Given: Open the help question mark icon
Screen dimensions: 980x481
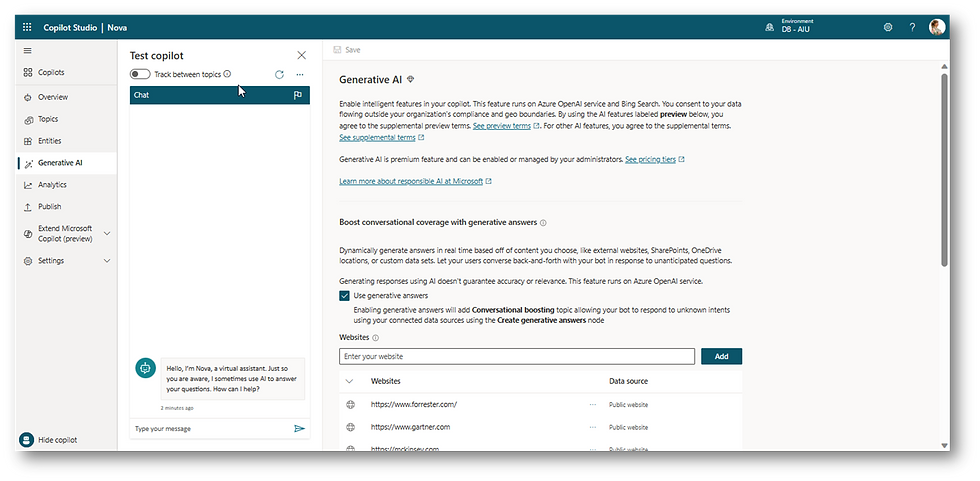Looking at the screenshot, I should coord(912,27).
